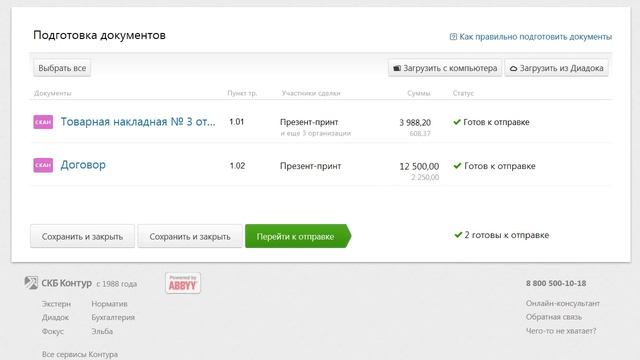640x360 pixels.
Task: Click the checkmark beside 2 готовы к отправке
Action: 458,235
